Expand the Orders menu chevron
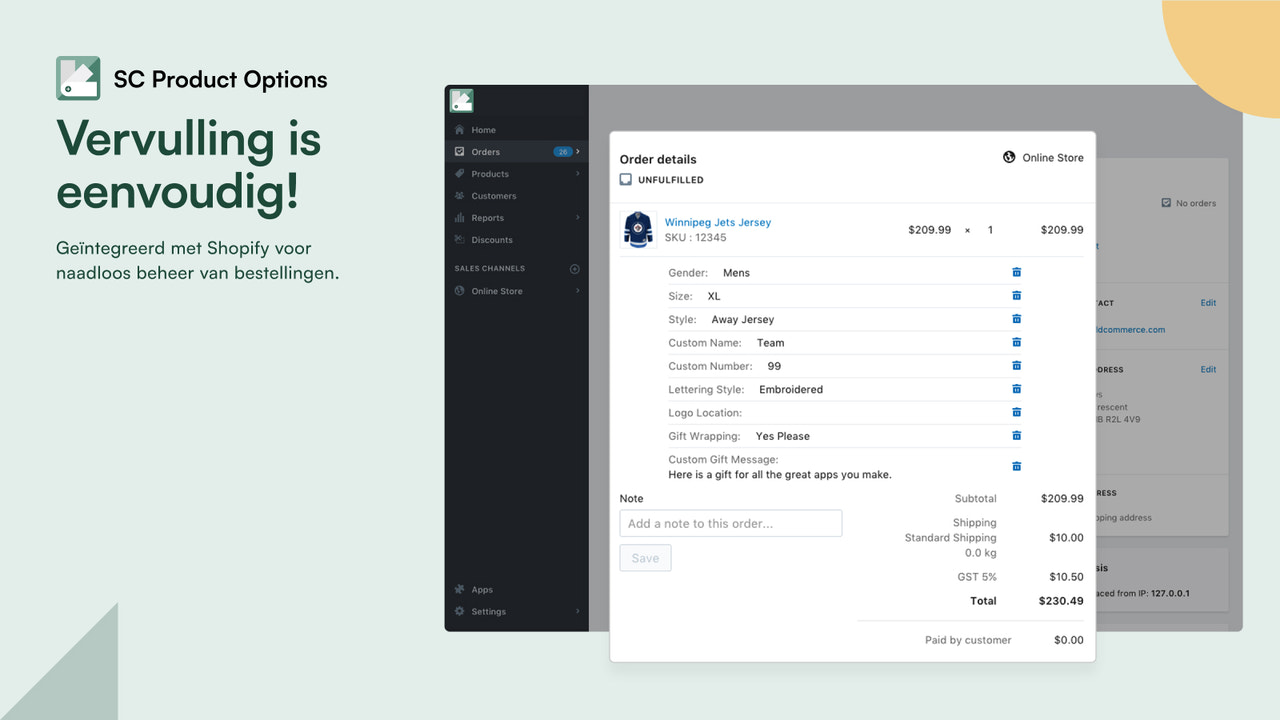The height and width of the screenshot is (720, 1280). (x=578, y=152)
